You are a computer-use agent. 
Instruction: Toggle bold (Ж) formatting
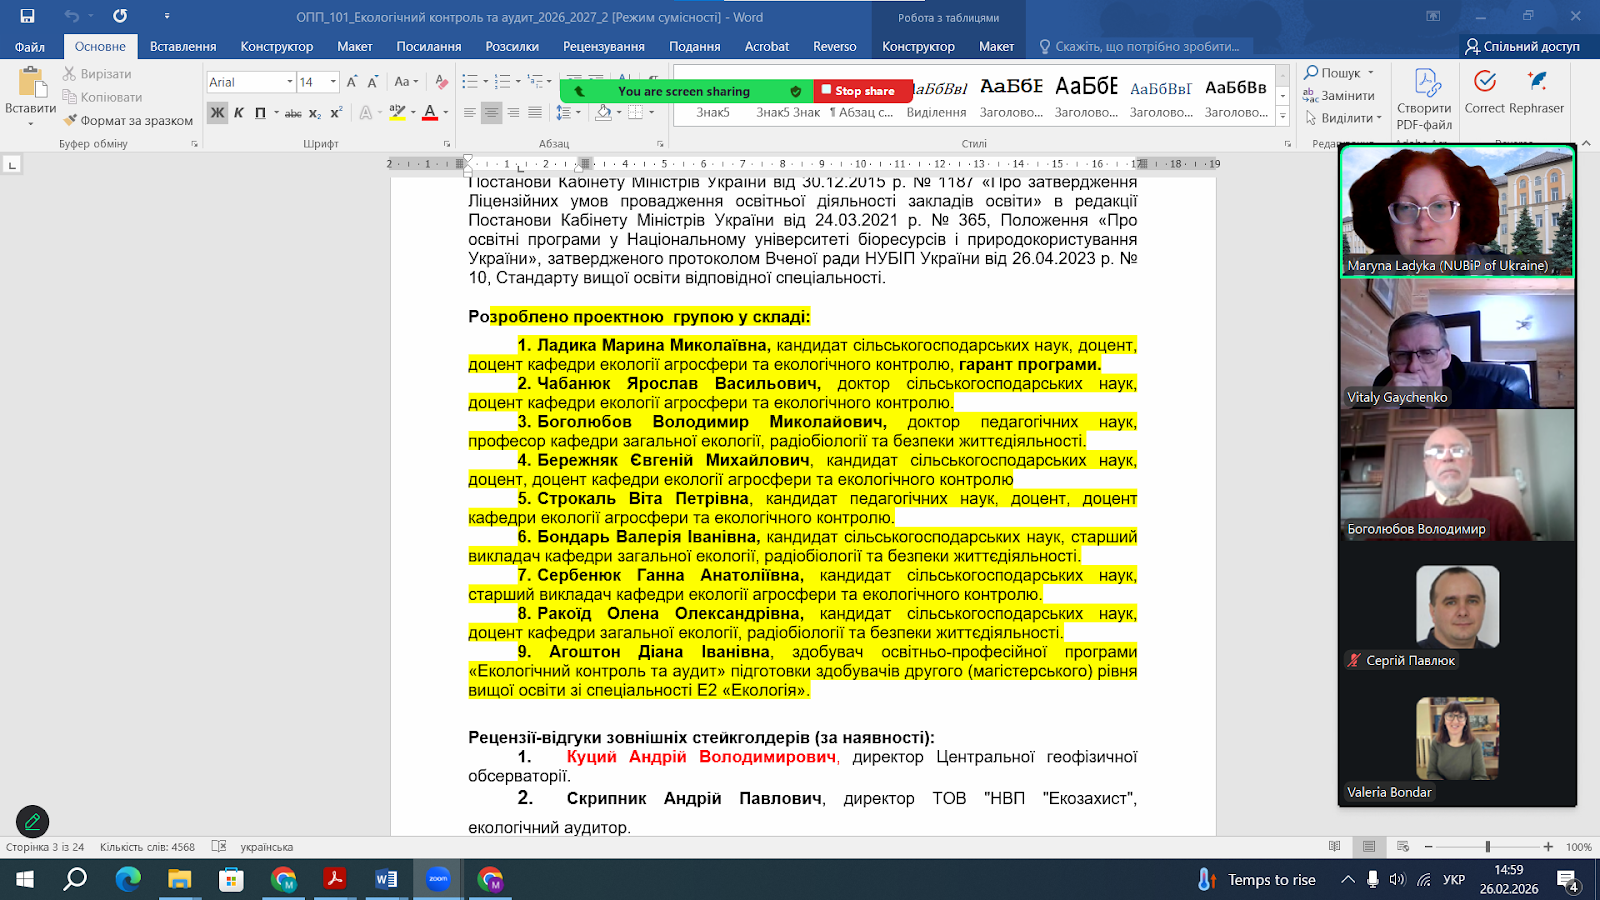point(217,113)
